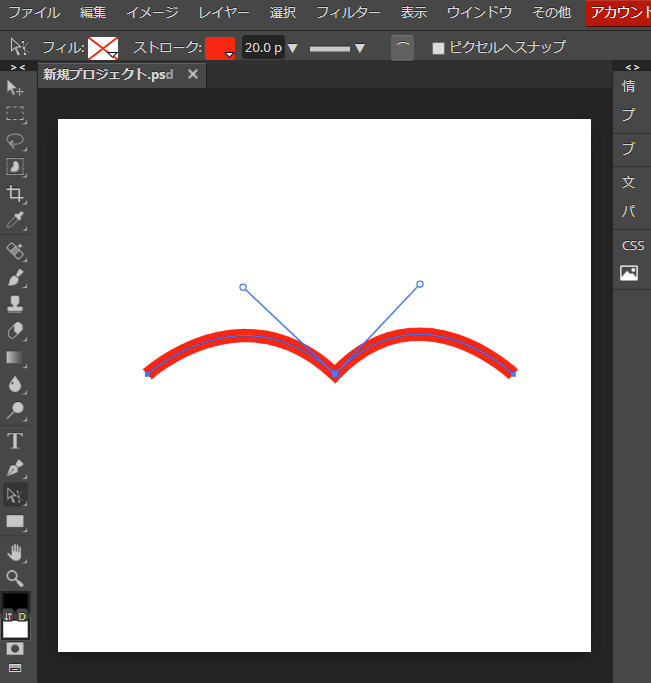Open the stroke line style dropdown
651x683 pixels.
pos(337,48)
